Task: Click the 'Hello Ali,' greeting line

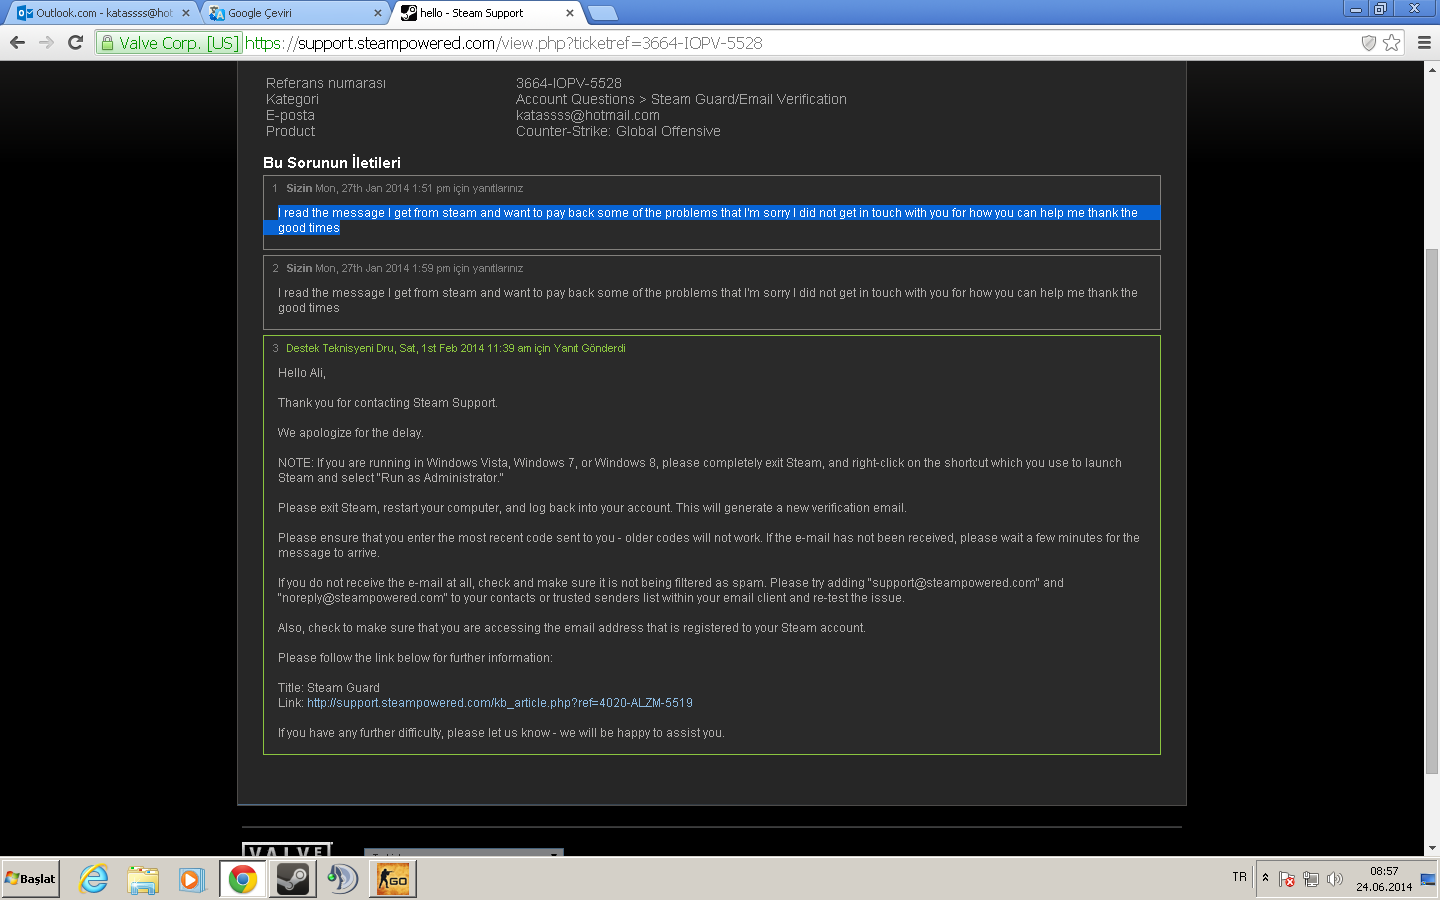Action: (x=302, y=373)
